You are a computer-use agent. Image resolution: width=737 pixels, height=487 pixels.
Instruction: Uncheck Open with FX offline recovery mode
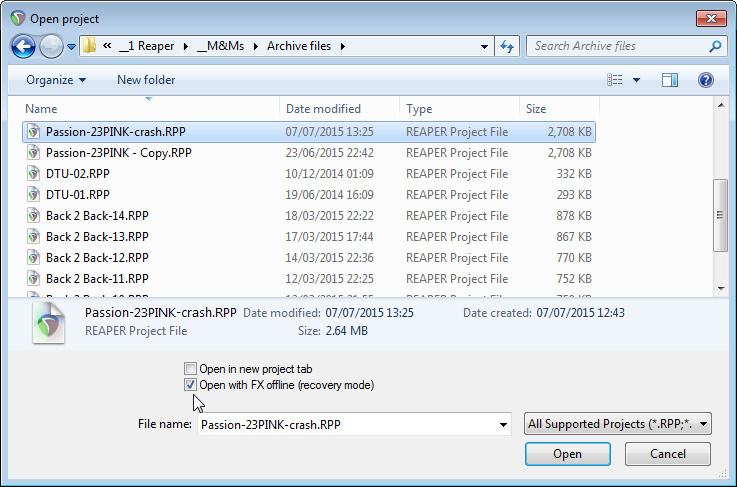(x=191, y=385)
